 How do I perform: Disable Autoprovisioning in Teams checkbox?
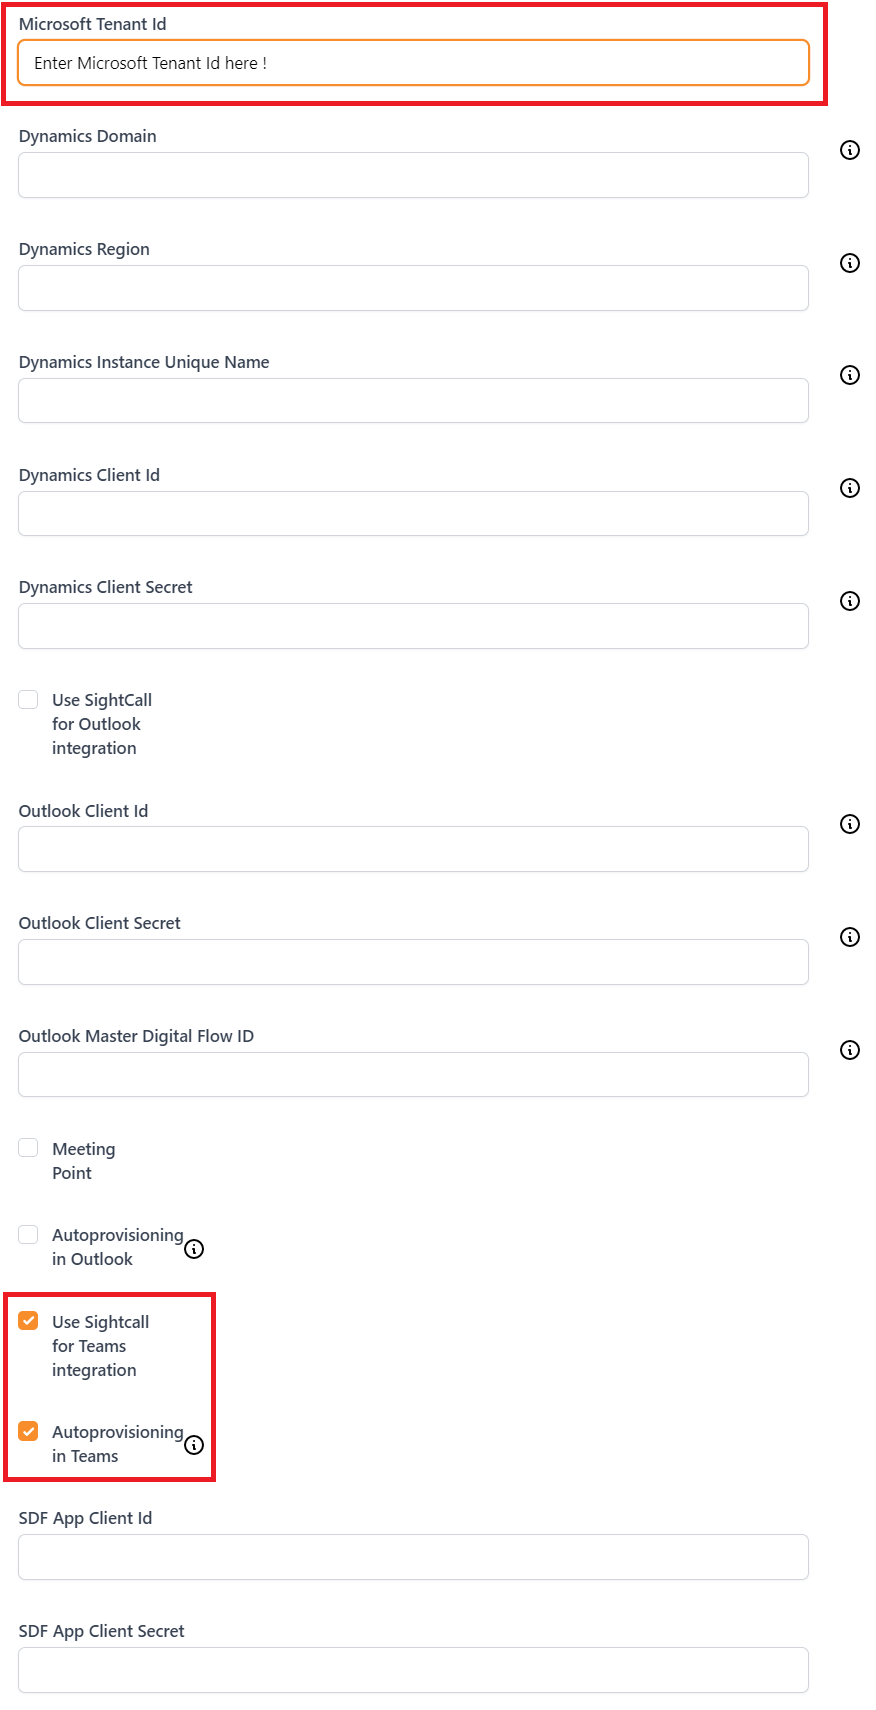(28, 1431)
